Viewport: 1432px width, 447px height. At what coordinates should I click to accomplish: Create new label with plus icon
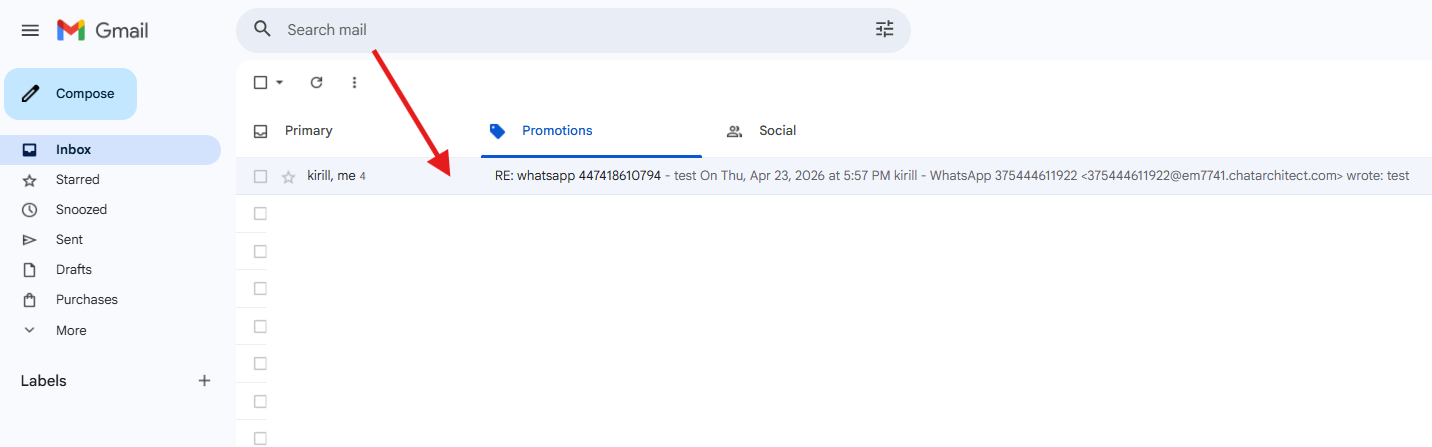204,380
